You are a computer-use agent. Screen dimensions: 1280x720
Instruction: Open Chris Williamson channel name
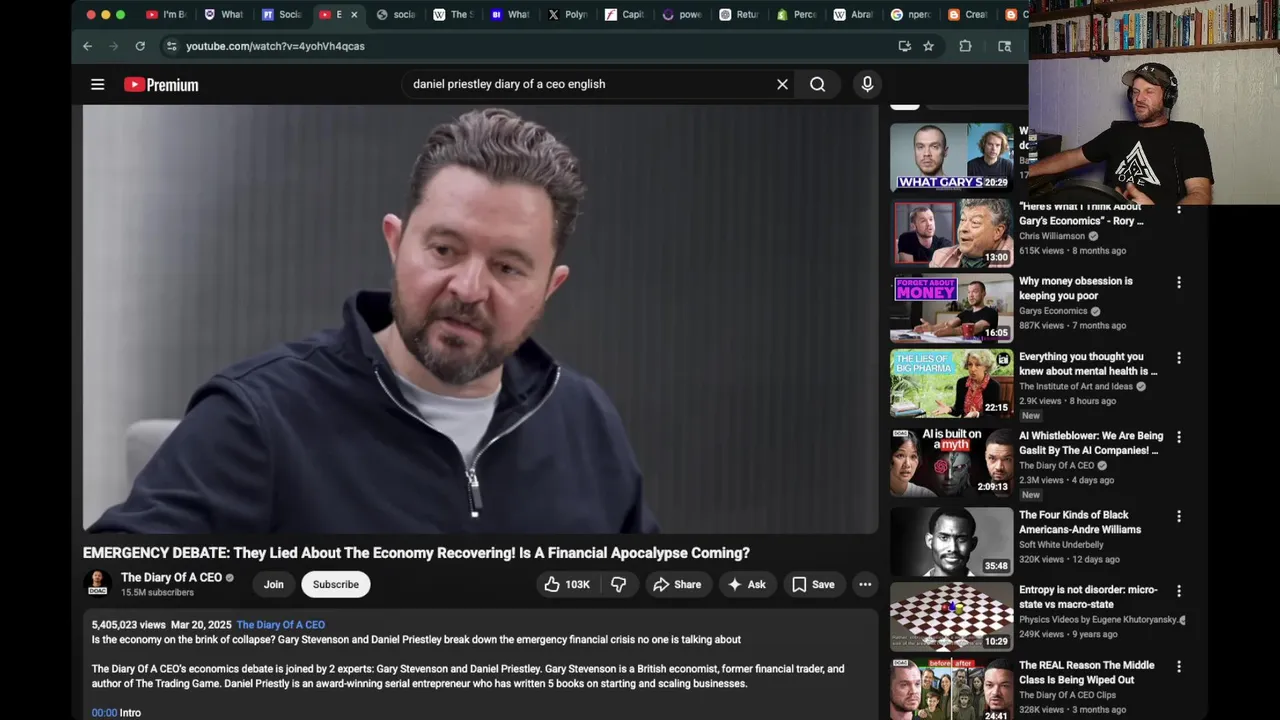(1052, 236)
